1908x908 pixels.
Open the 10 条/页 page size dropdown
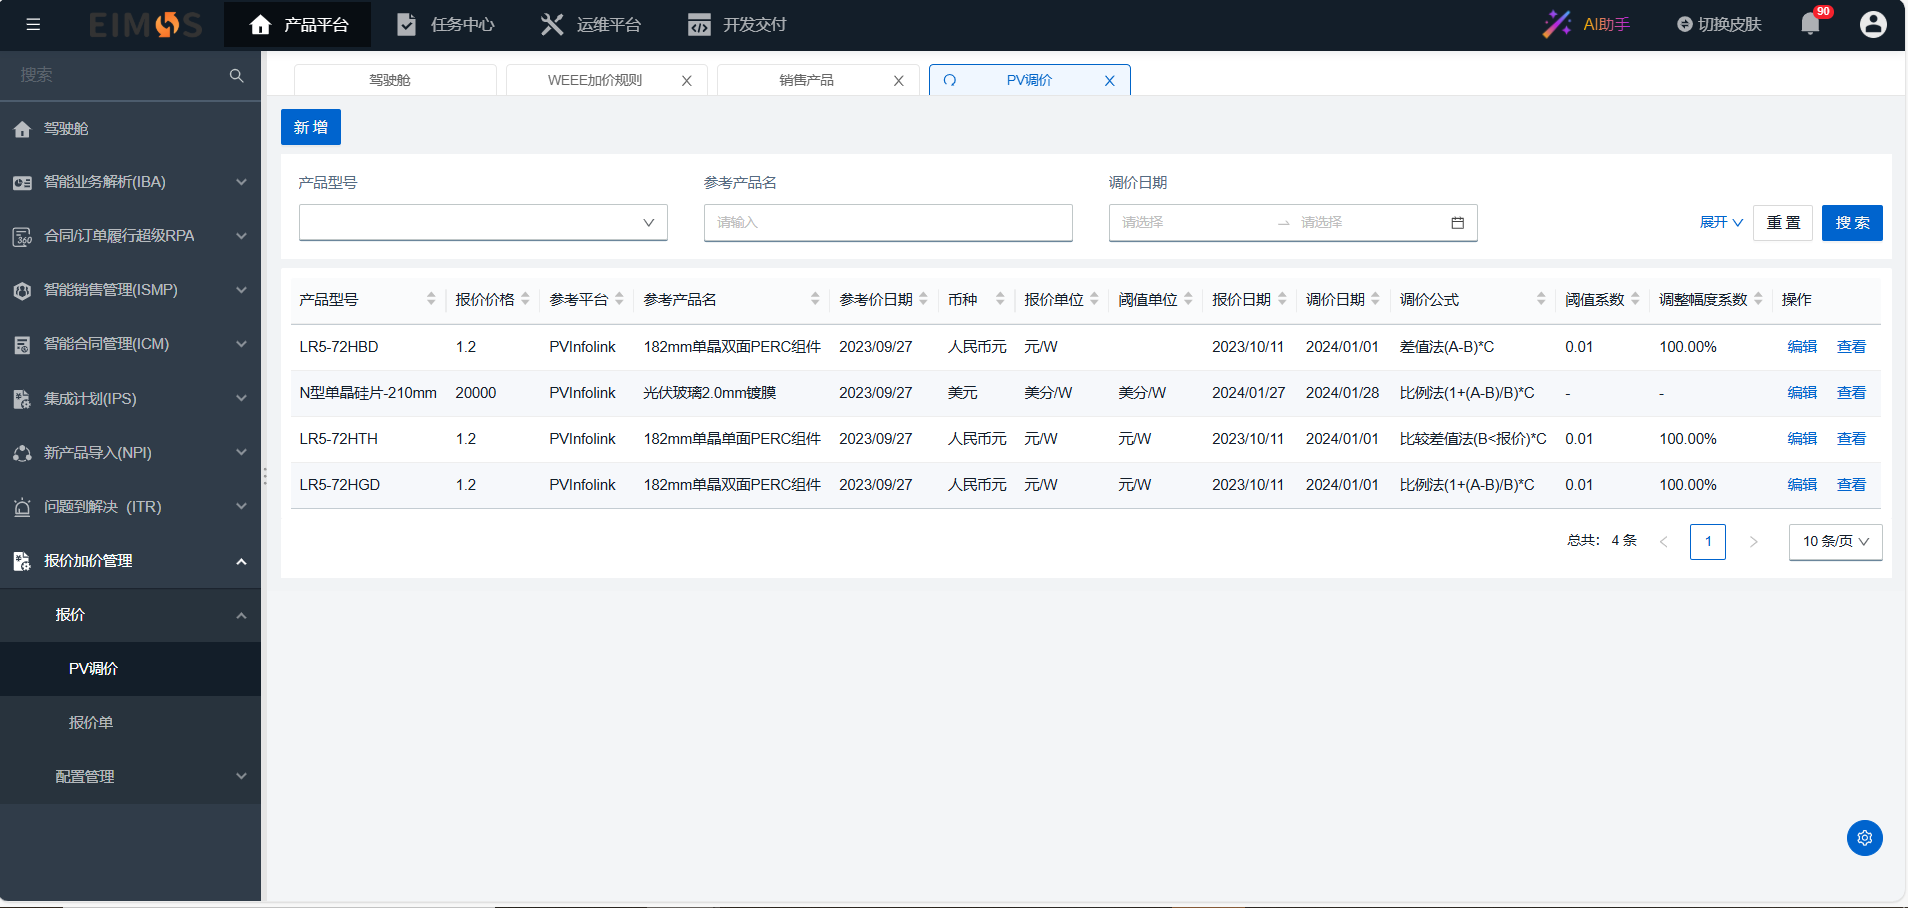1835,541
